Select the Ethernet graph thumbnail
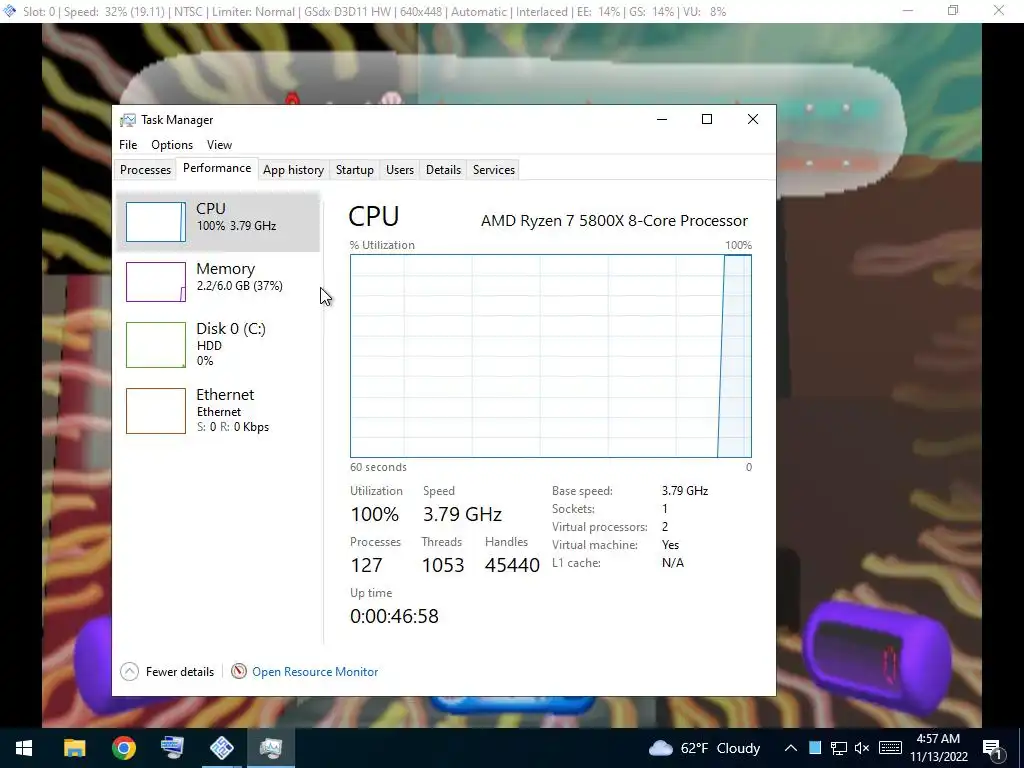Image resolution: width=1024 pixels, height=768 pixels. (155, 411)
